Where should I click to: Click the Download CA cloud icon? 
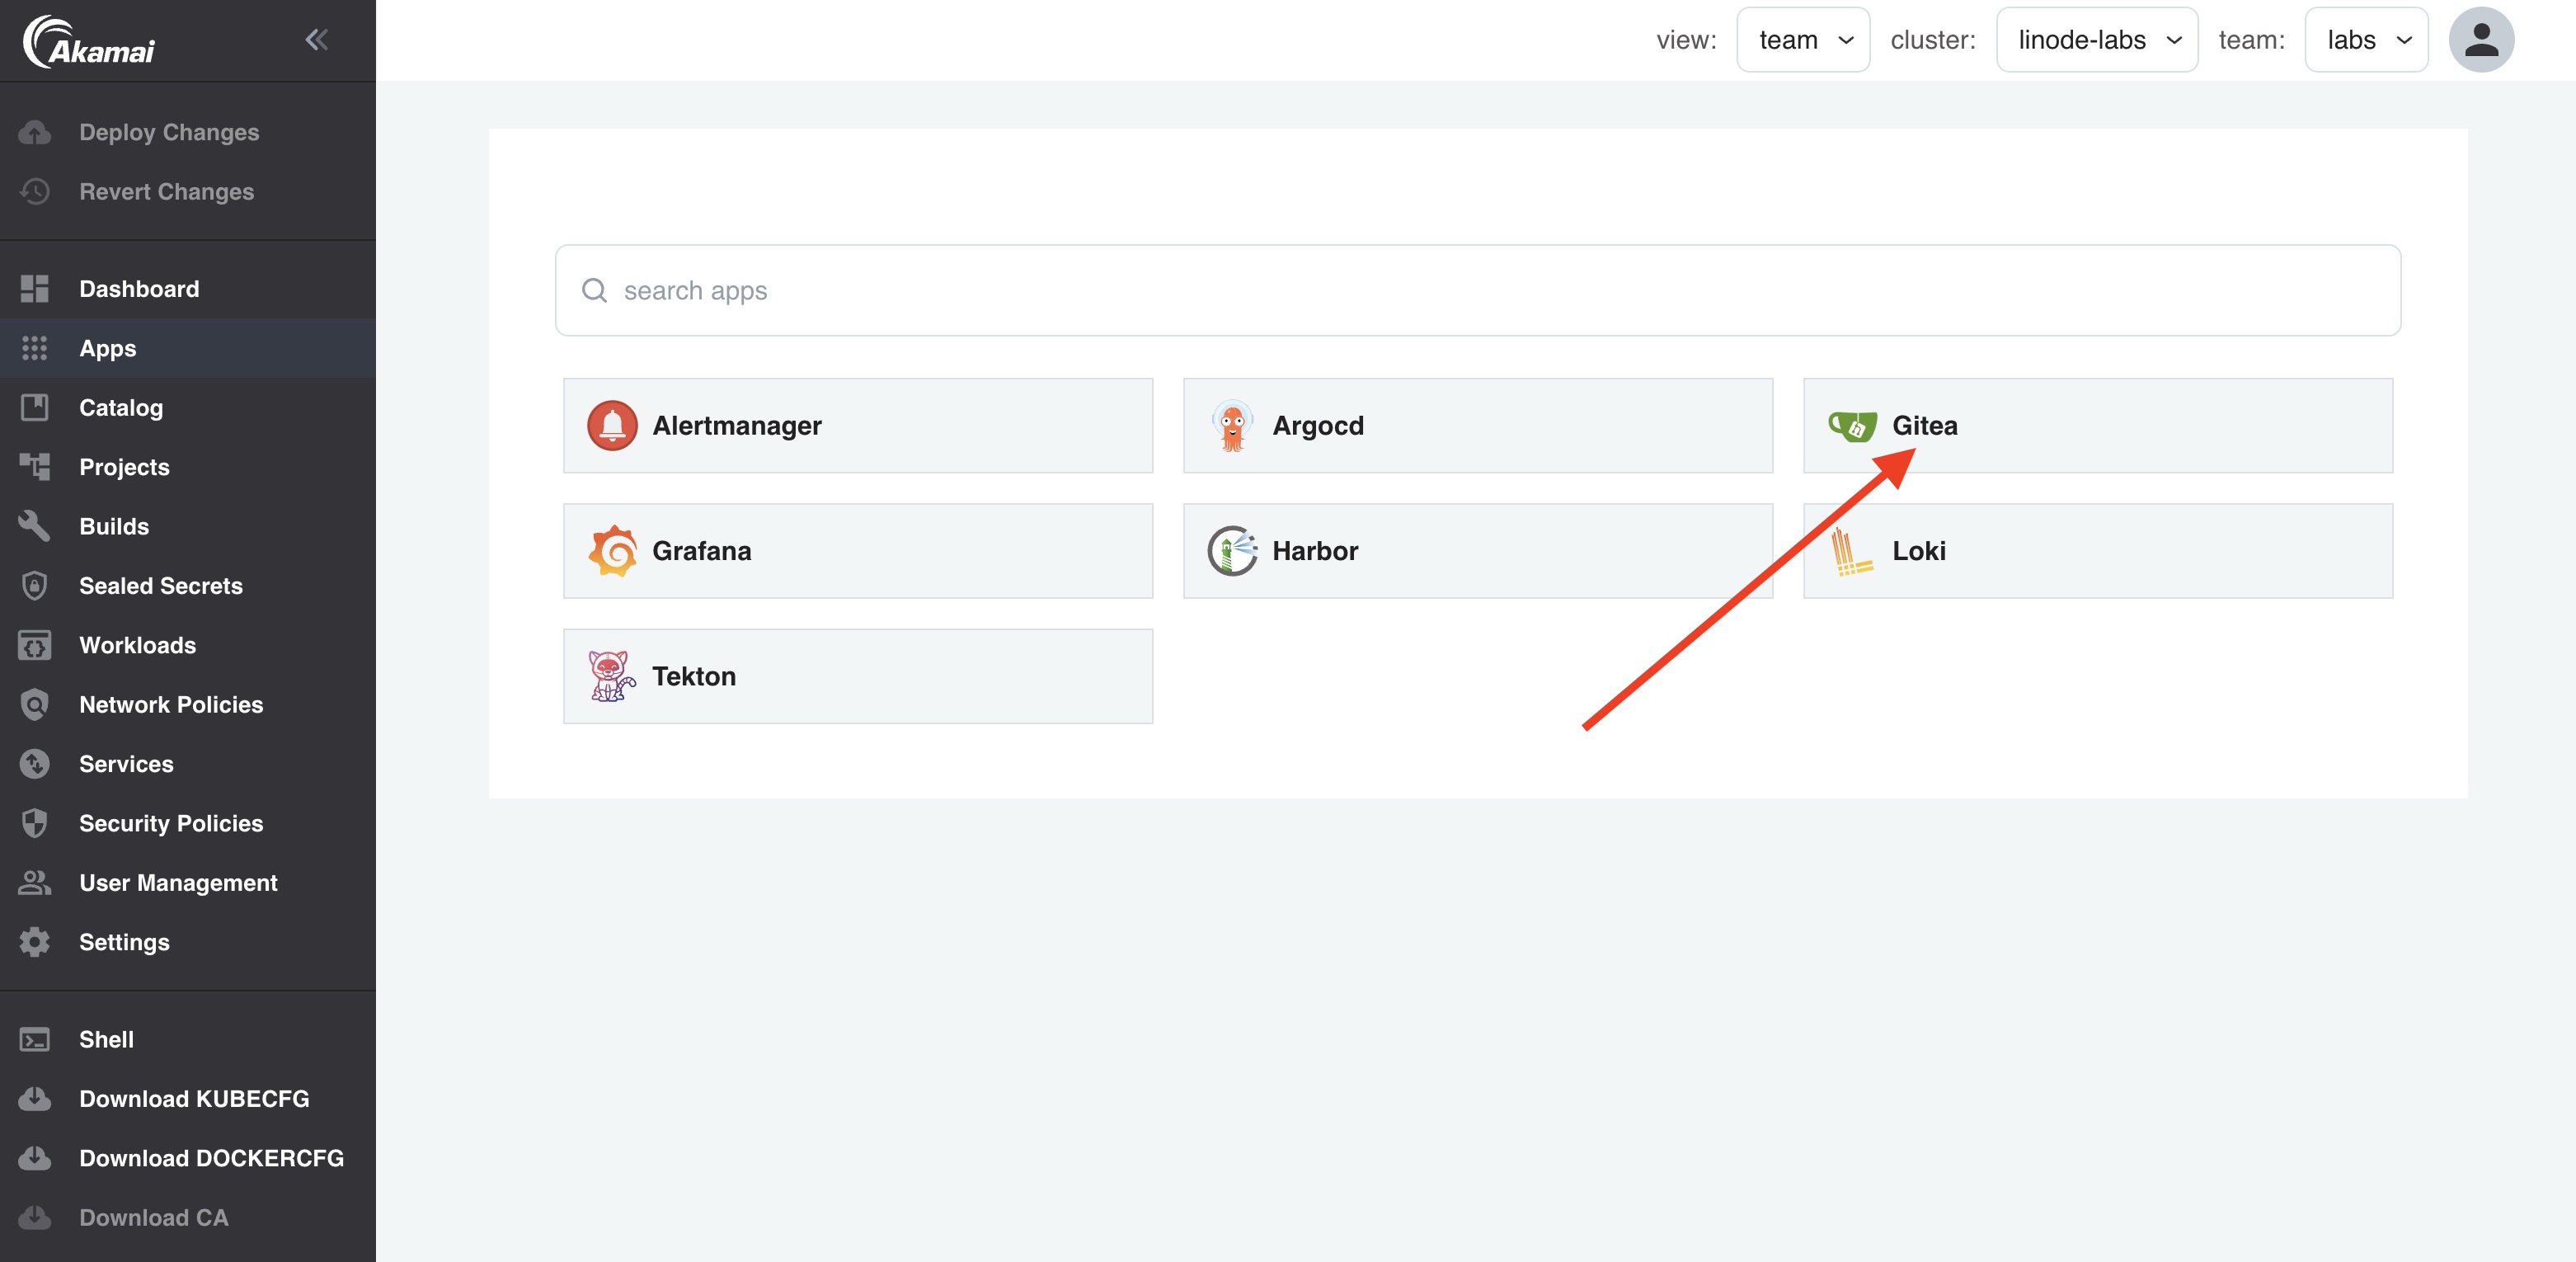pos(35,1217)
